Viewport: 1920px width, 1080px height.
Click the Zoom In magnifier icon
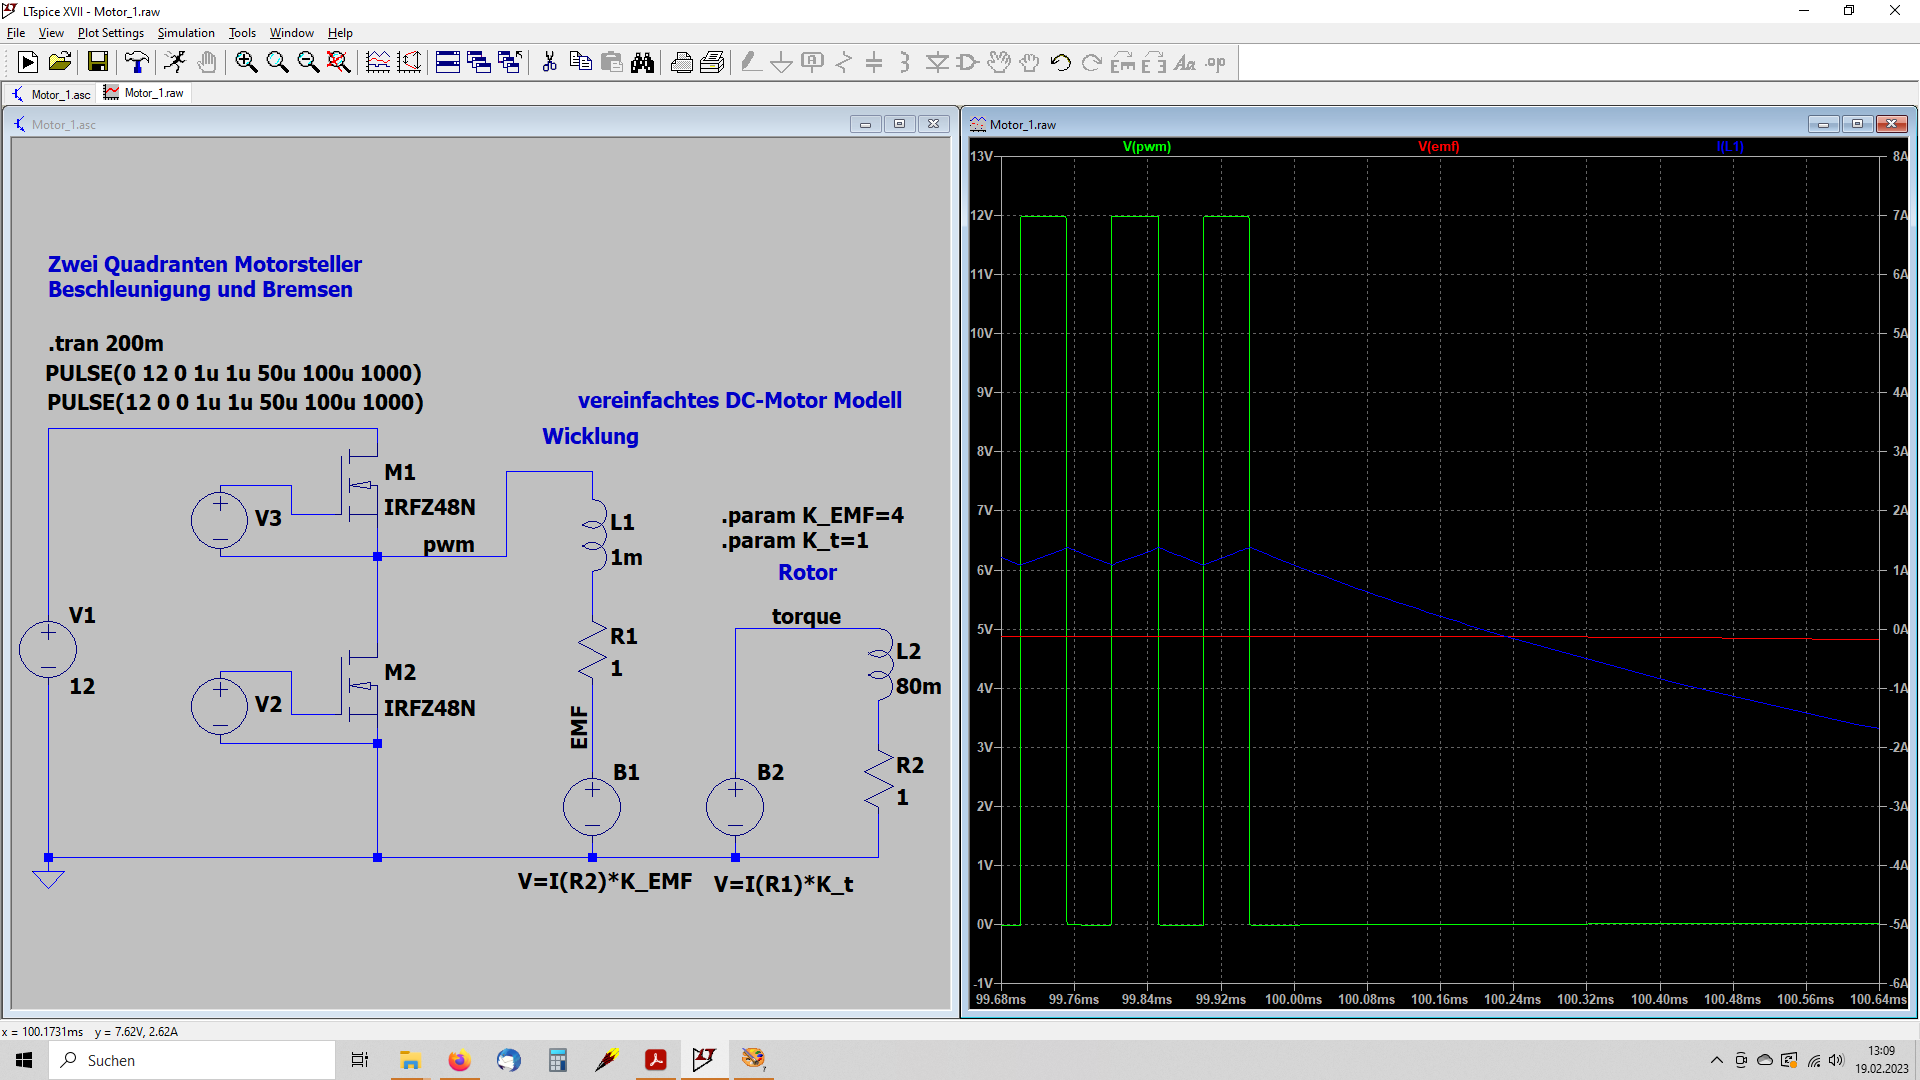click(x=246, y=63)
